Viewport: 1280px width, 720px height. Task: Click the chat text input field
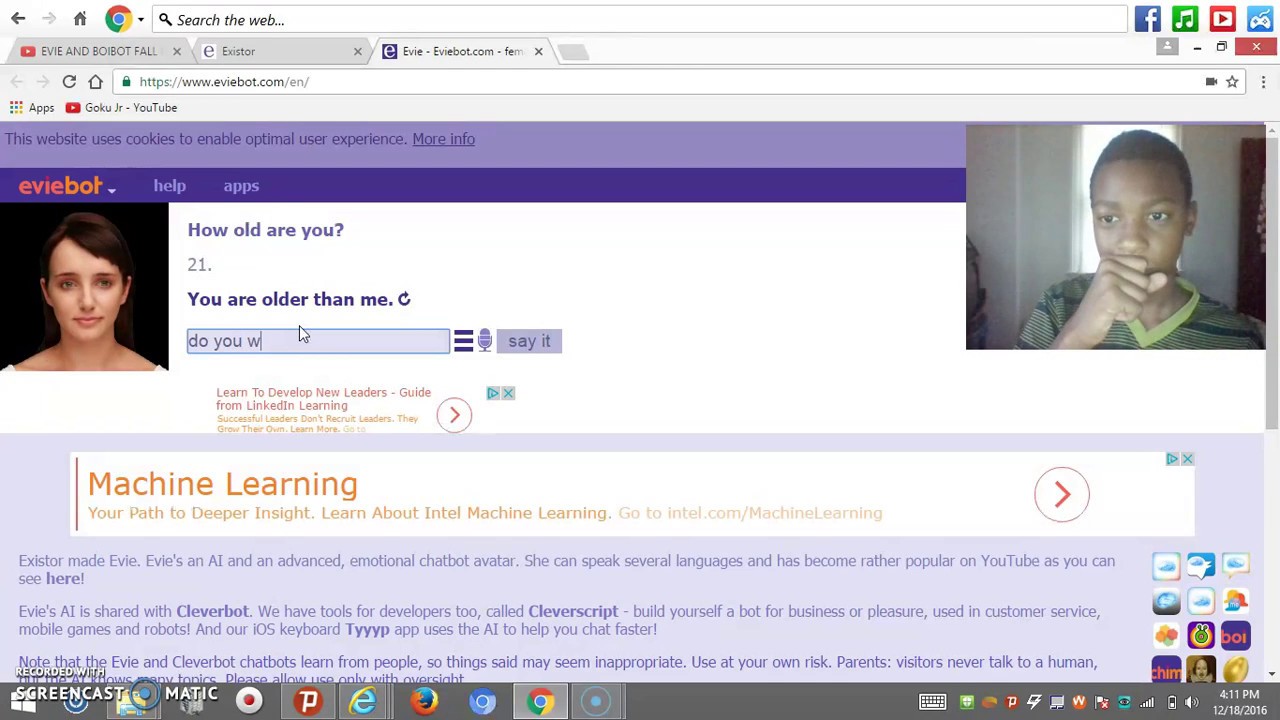(x=318, y=341)
